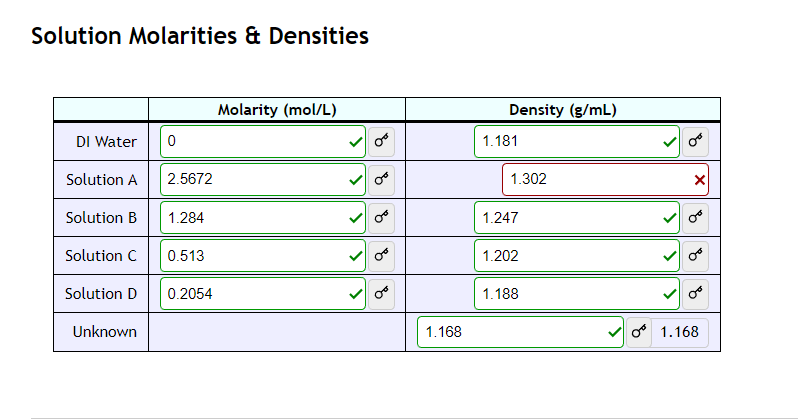This screenshot has height=419, width=798.
Task: Click the key icon beside Solution B density
Action: (695, 217)
